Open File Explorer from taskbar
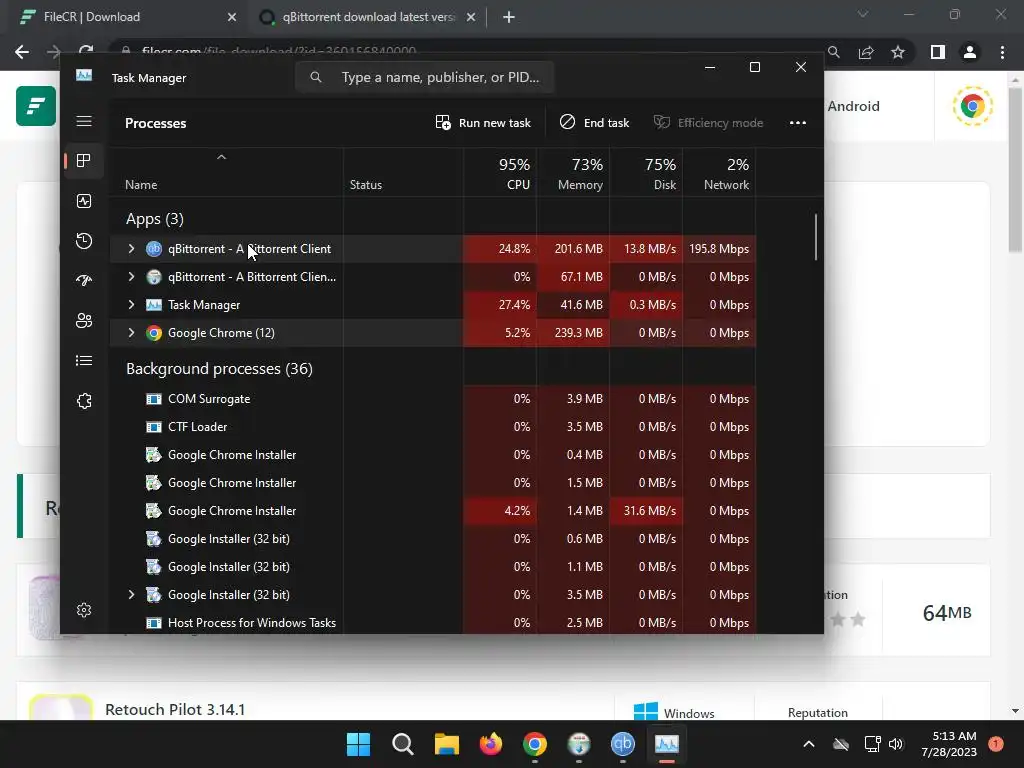Screen dimensions: 1024x768 [x=447, y=744]
